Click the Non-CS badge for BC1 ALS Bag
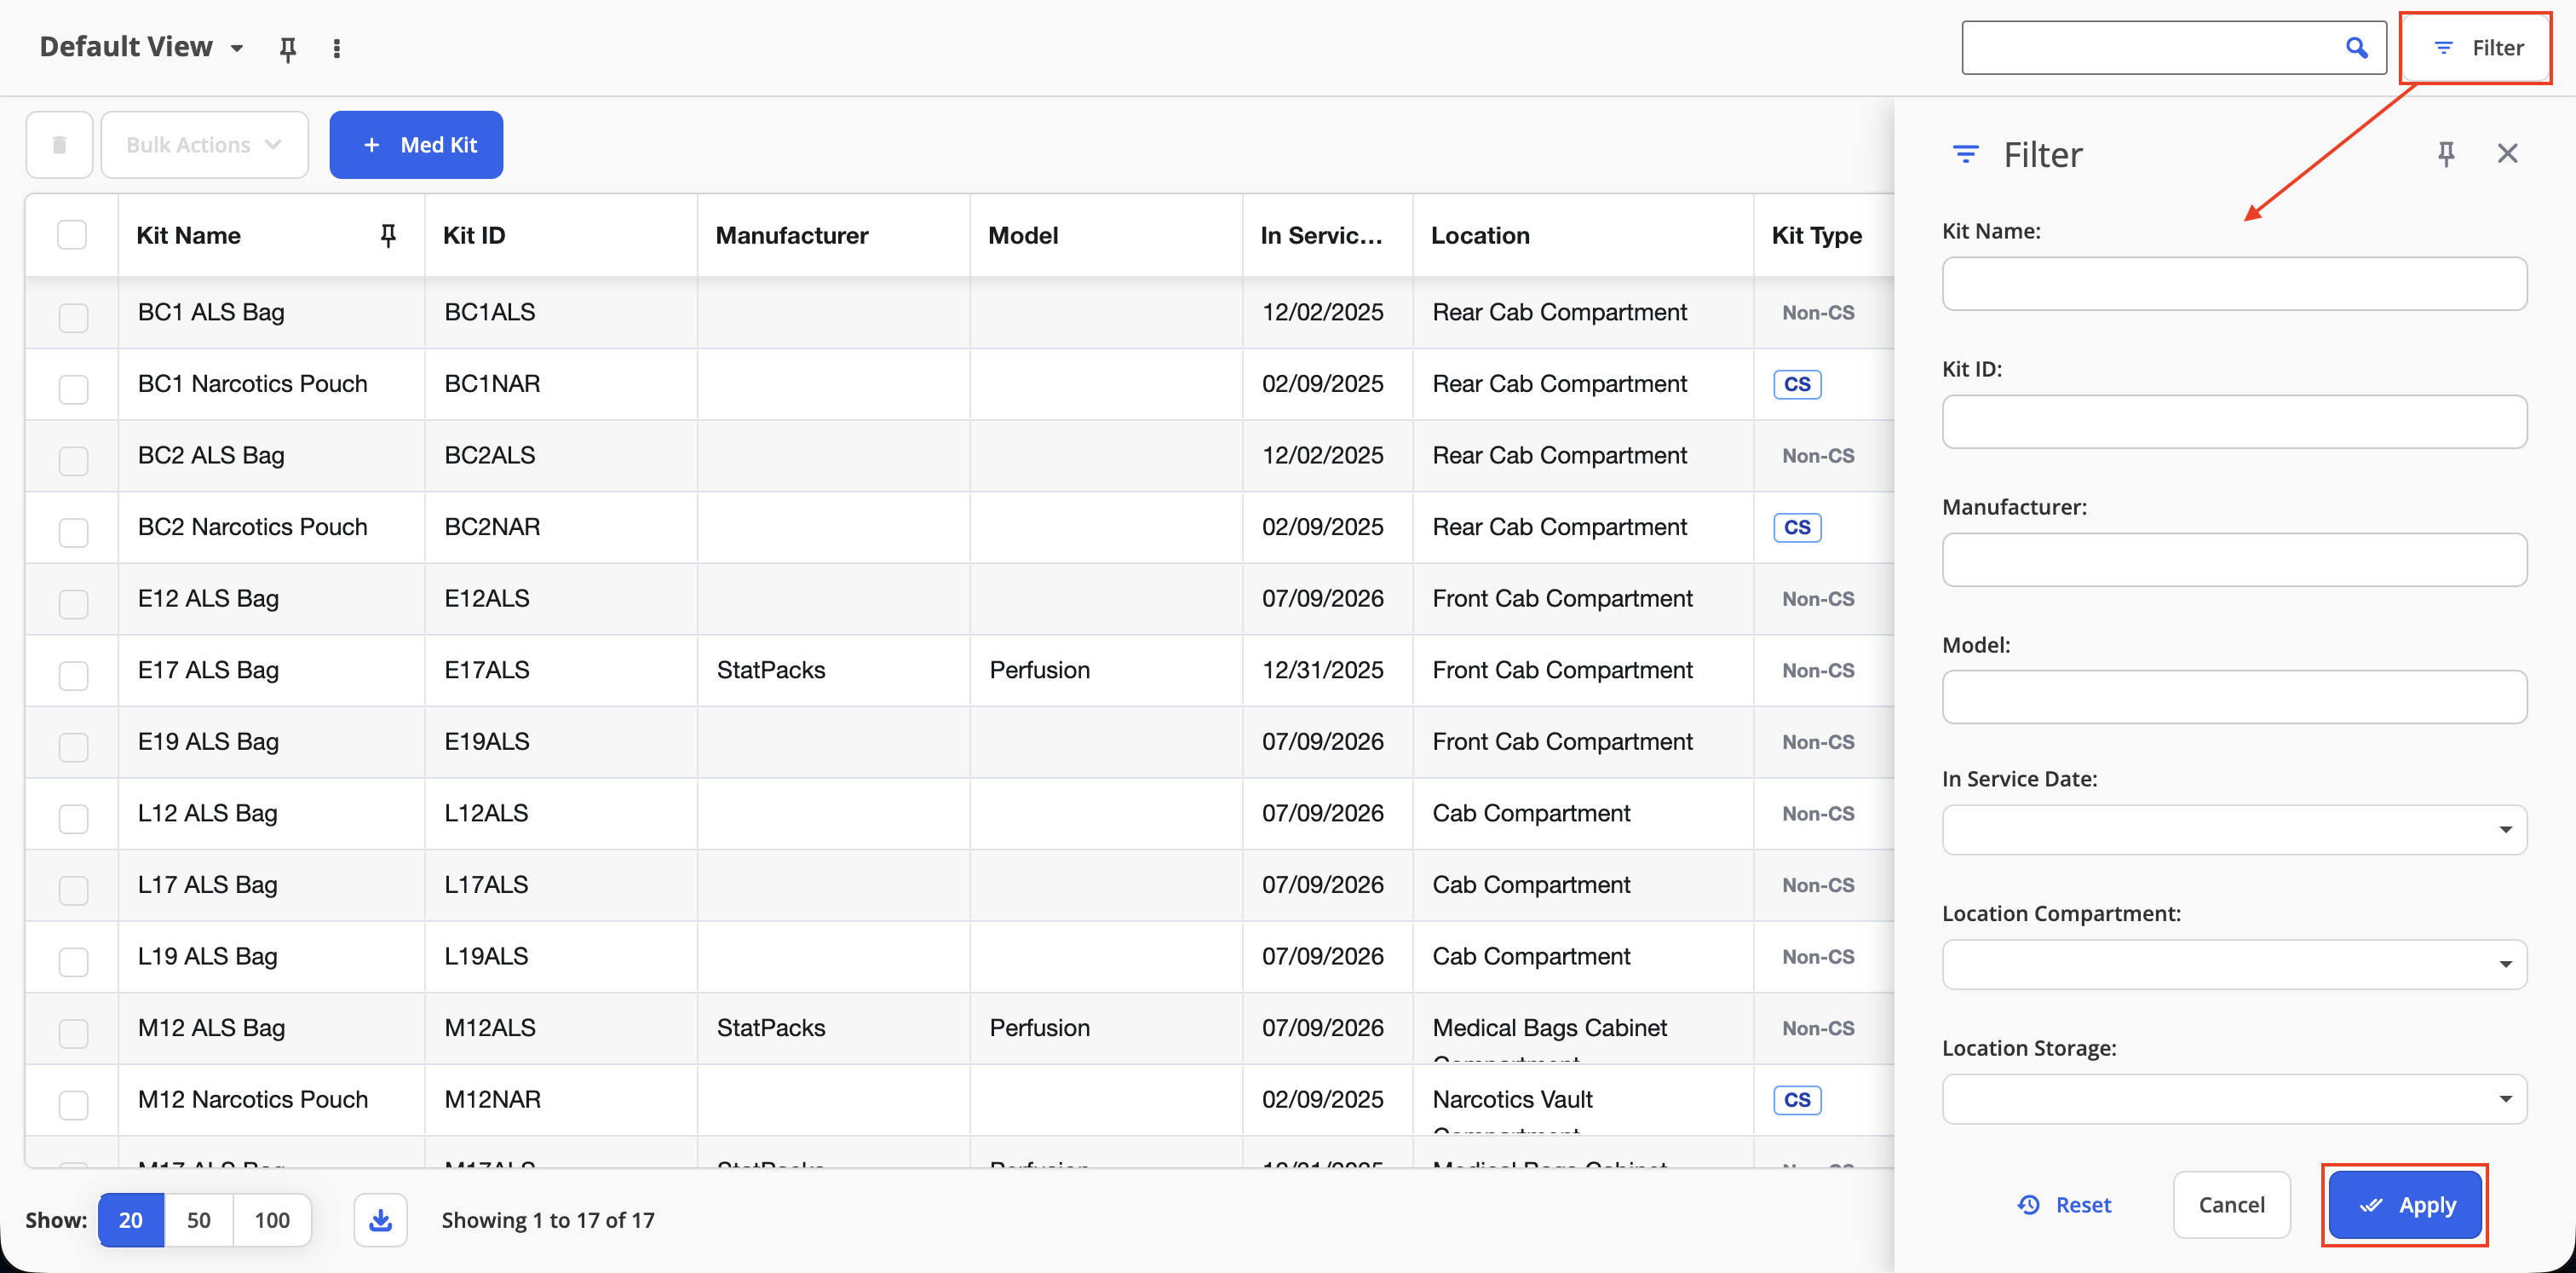 [x=1818, y=313]
